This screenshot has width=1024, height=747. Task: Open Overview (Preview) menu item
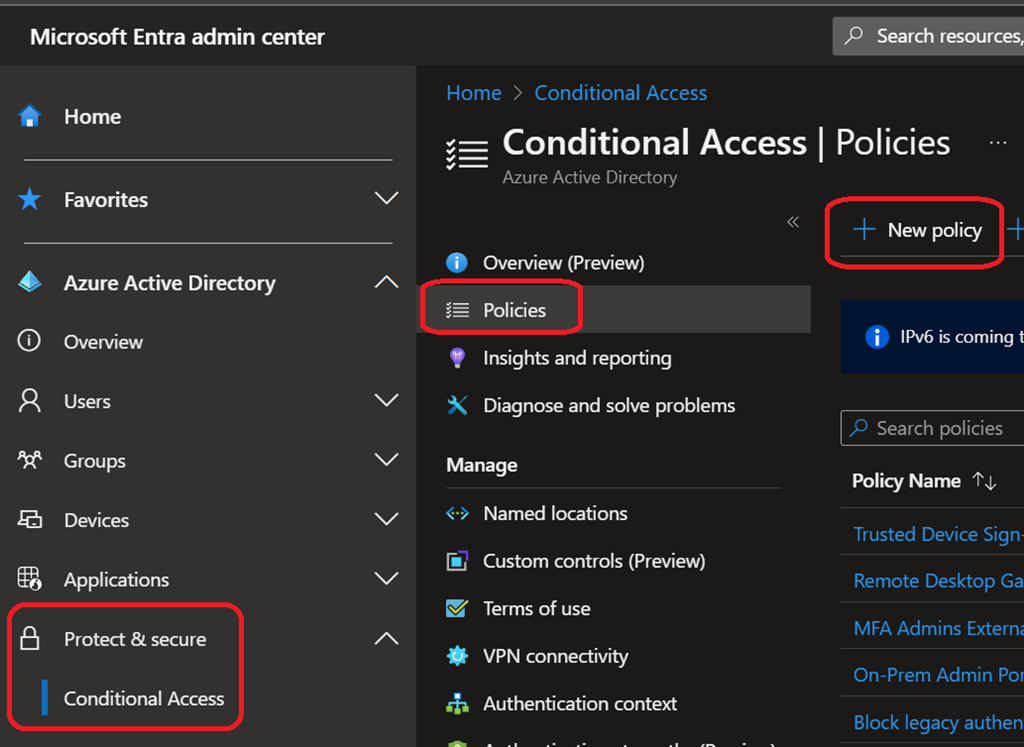(563, 263)
